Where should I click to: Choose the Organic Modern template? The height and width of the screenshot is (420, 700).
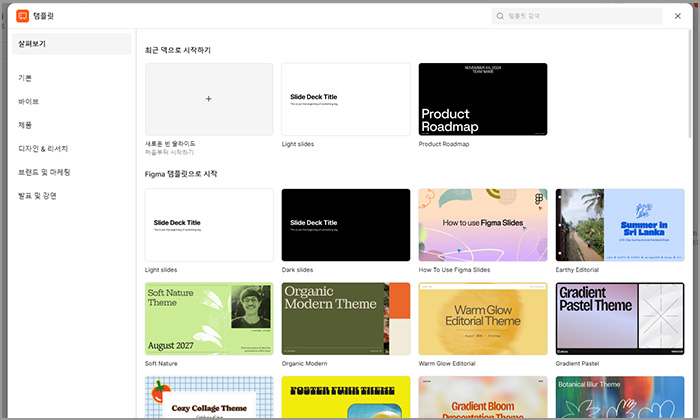click(x=346, y=319)
